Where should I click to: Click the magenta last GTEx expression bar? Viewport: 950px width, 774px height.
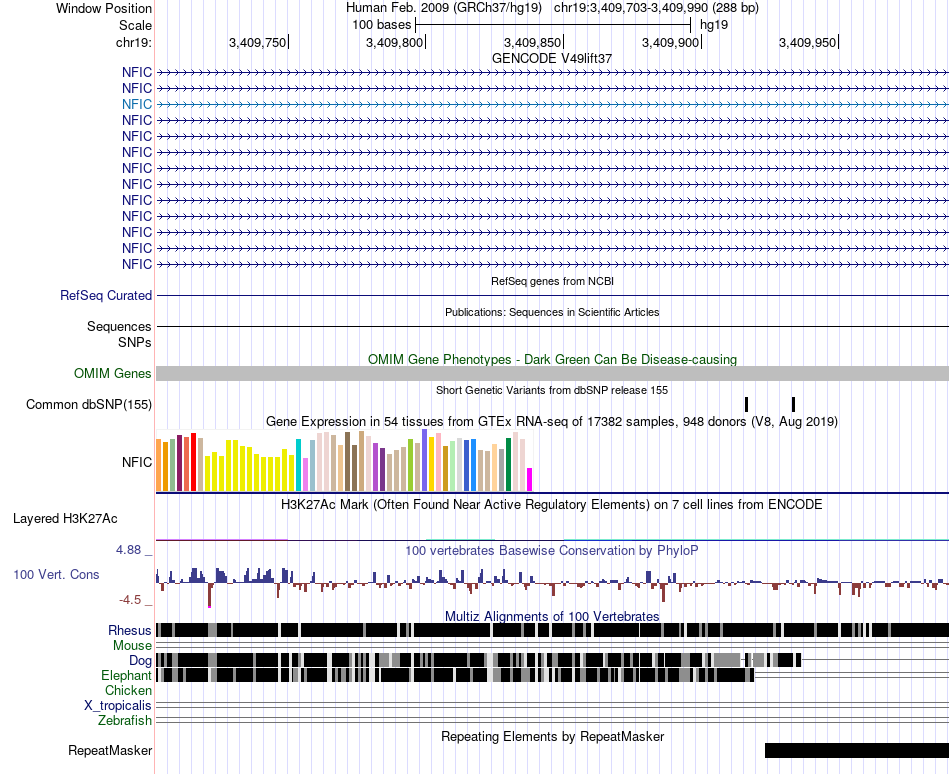click(530, 479)
